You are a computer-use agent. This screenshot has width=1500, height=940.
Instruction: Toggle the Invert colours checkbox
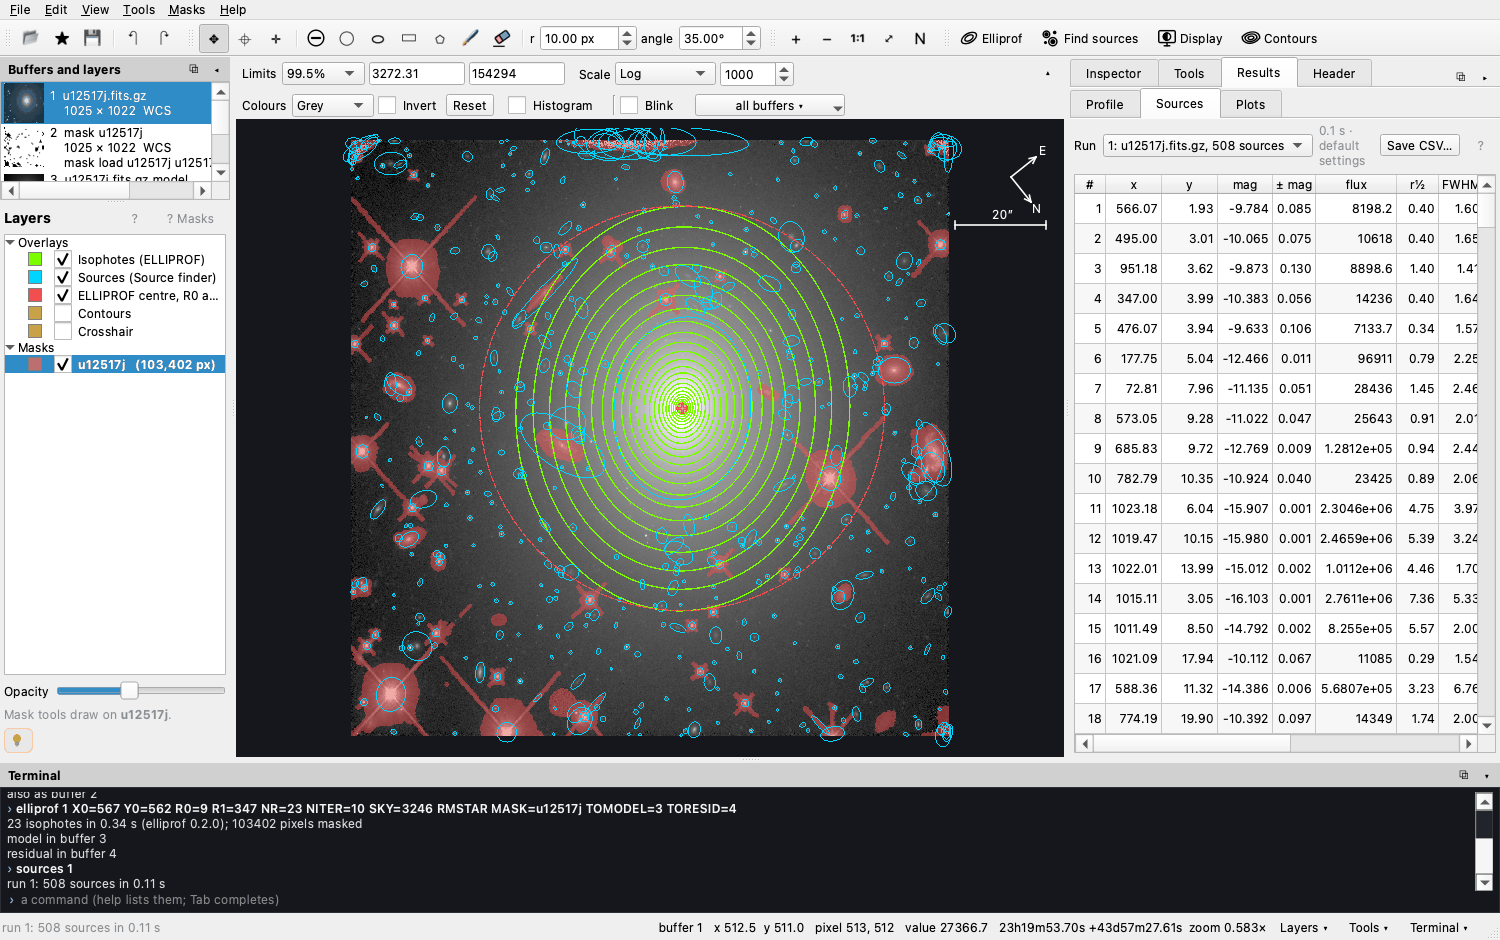(x=387, y=105)
